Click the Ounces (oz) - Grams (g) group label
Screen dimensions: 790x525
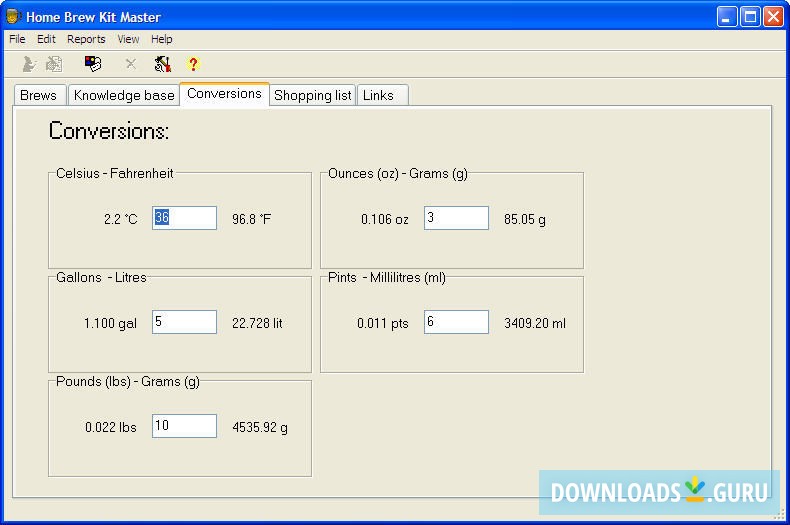click(398, 174)
